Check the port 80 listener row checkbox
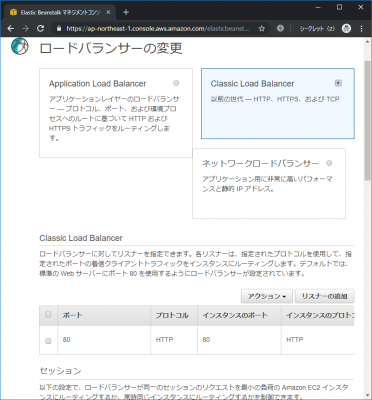Image resolution: width=372 pixels, height=400 pixels. click(x=48, y=341)
